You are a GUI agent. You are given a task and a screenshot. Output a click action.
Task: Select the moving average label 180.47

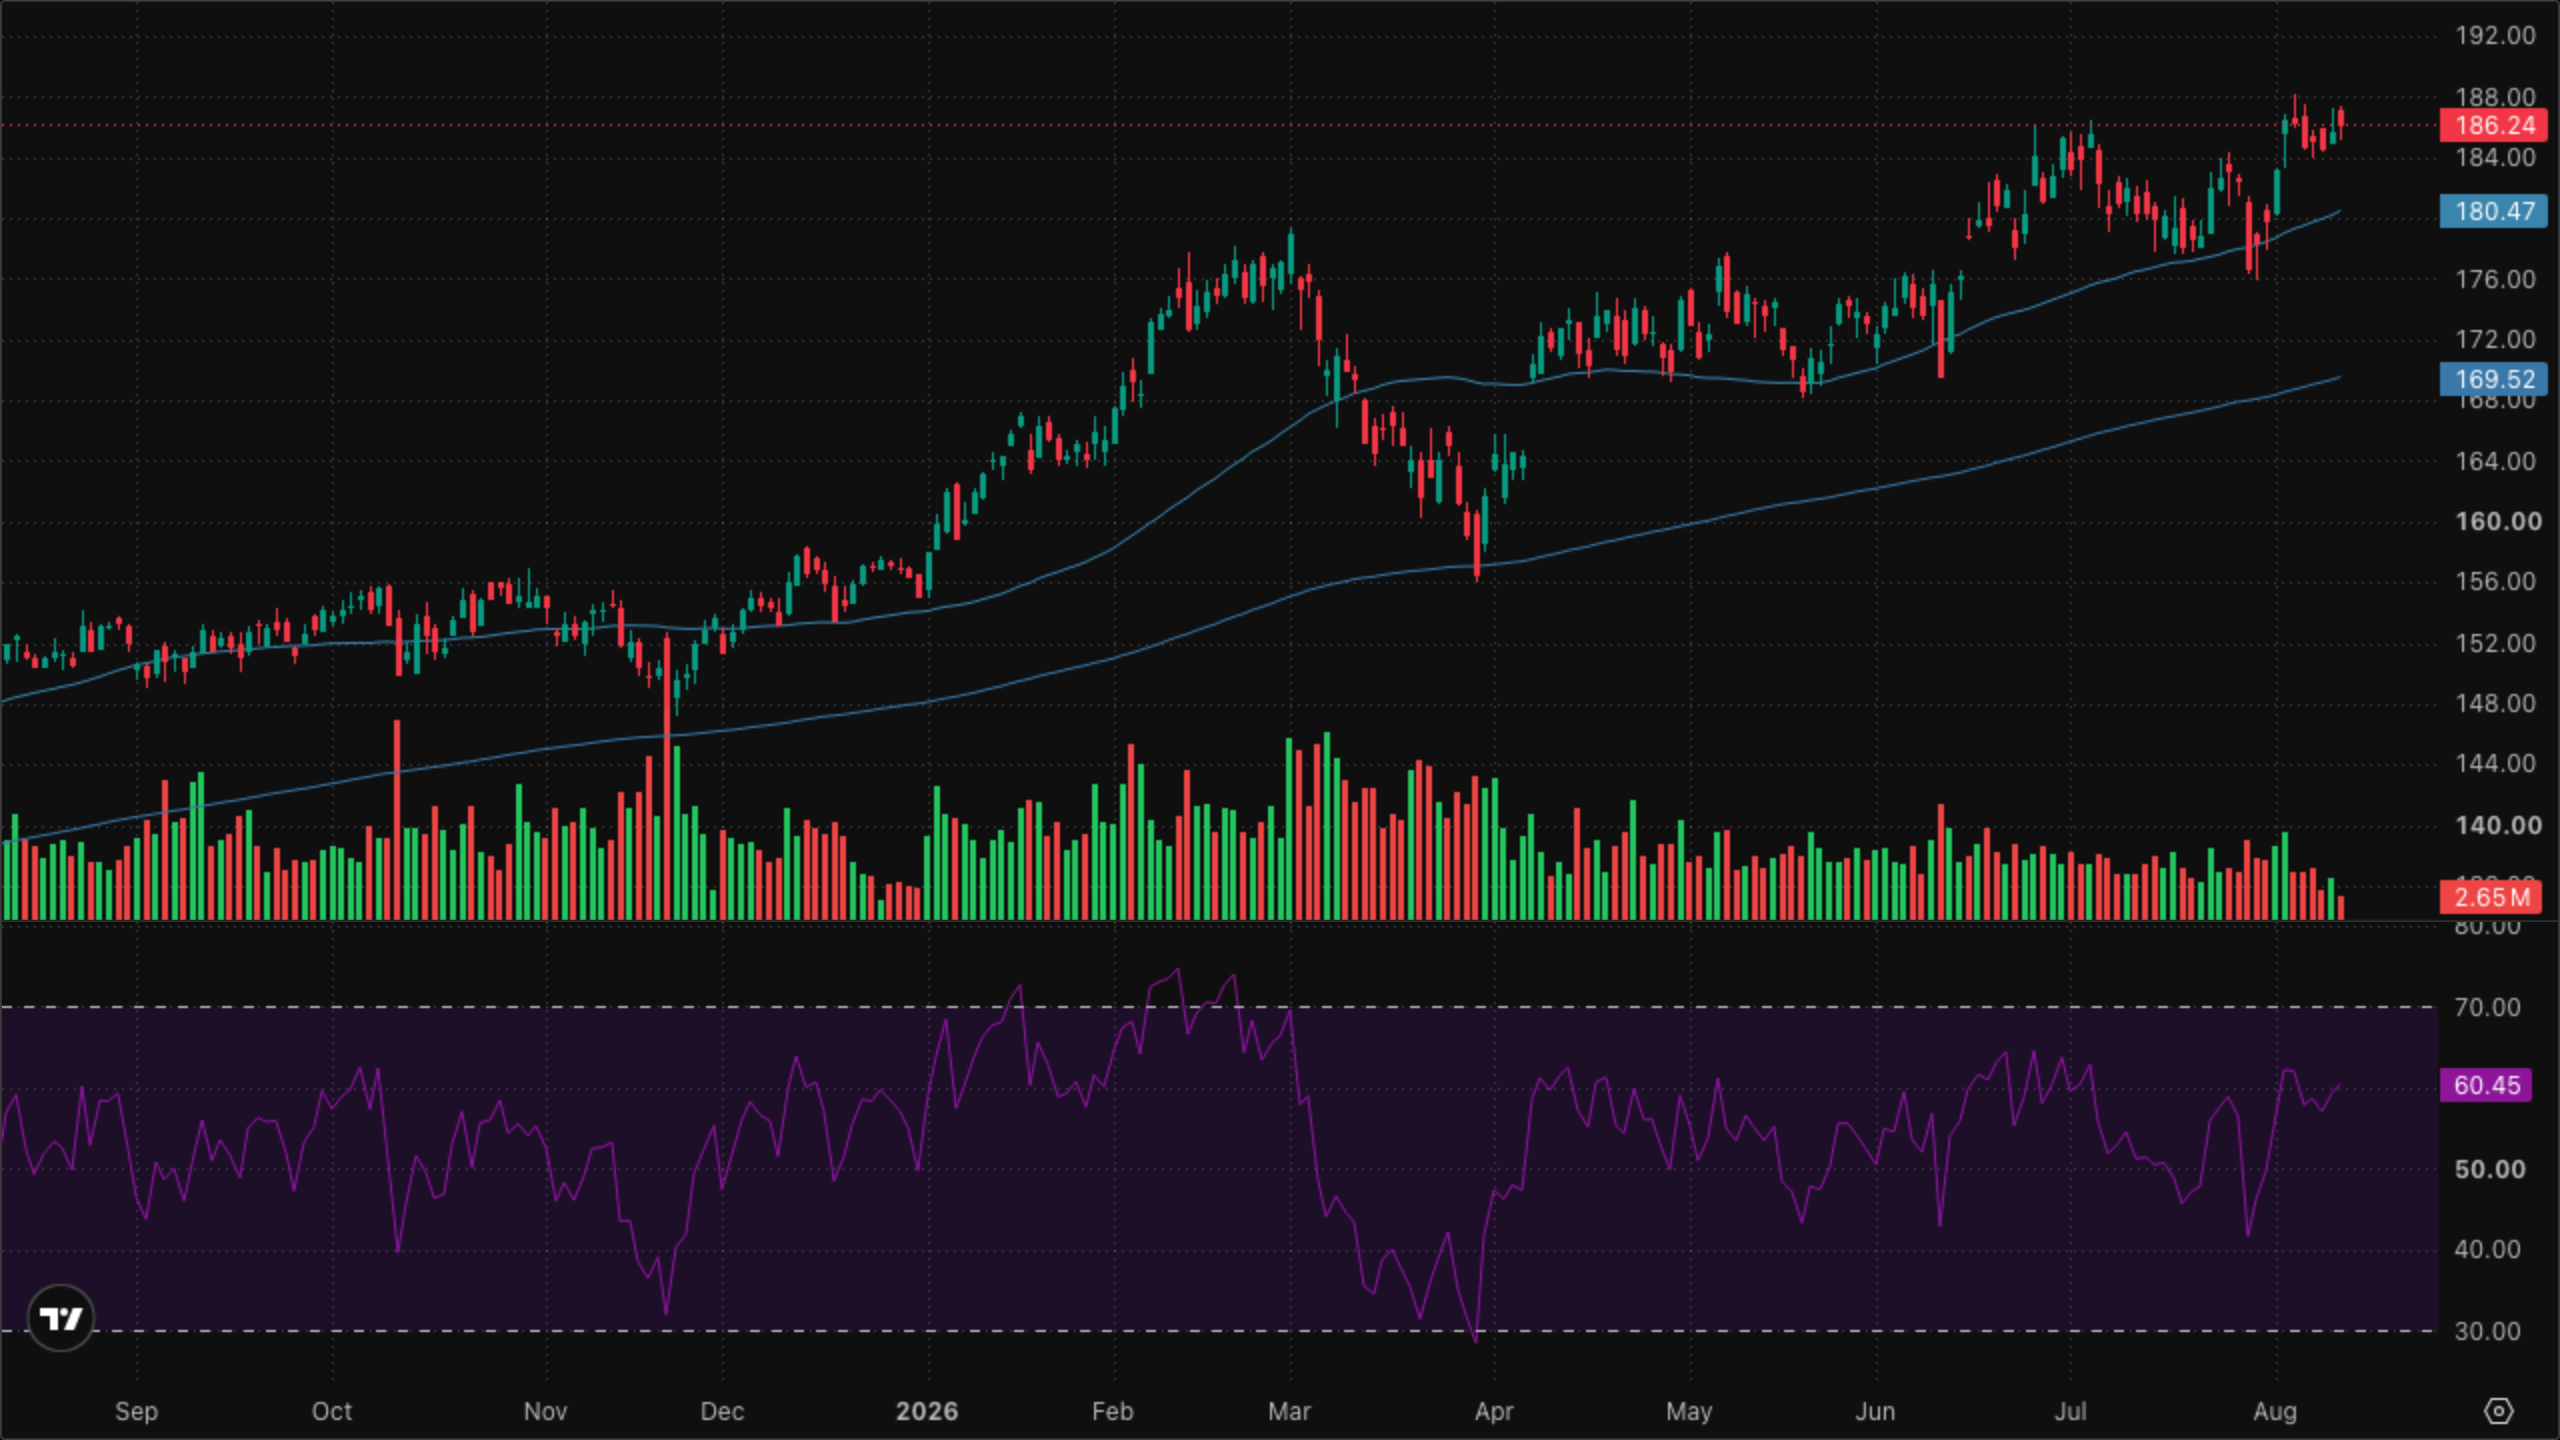(2494, 211)
